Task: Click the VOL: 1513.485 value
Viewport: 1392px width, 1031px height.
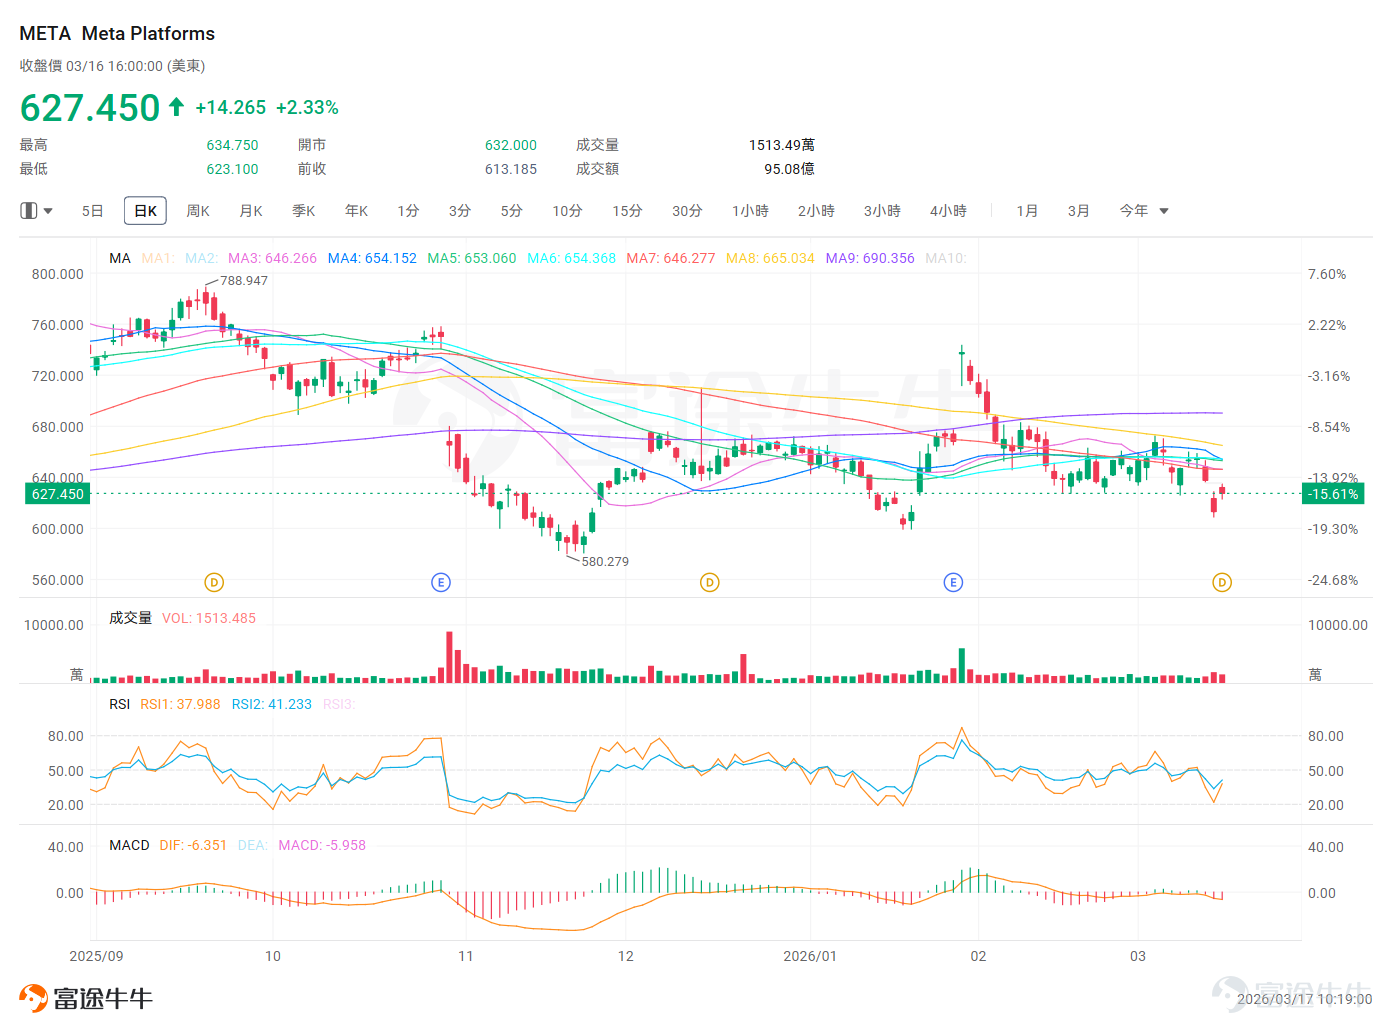Action: (x=209, y=618)
